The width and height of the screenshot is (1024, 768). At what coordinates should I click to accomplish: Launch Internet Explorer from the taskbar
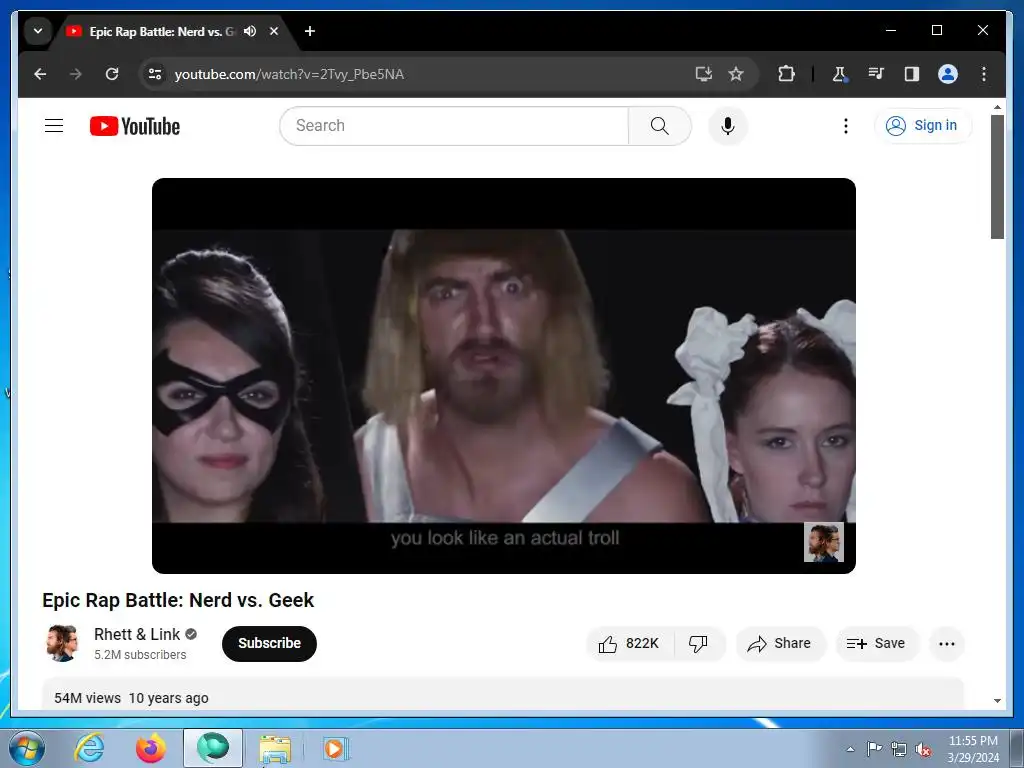click(x=89, y=748)
